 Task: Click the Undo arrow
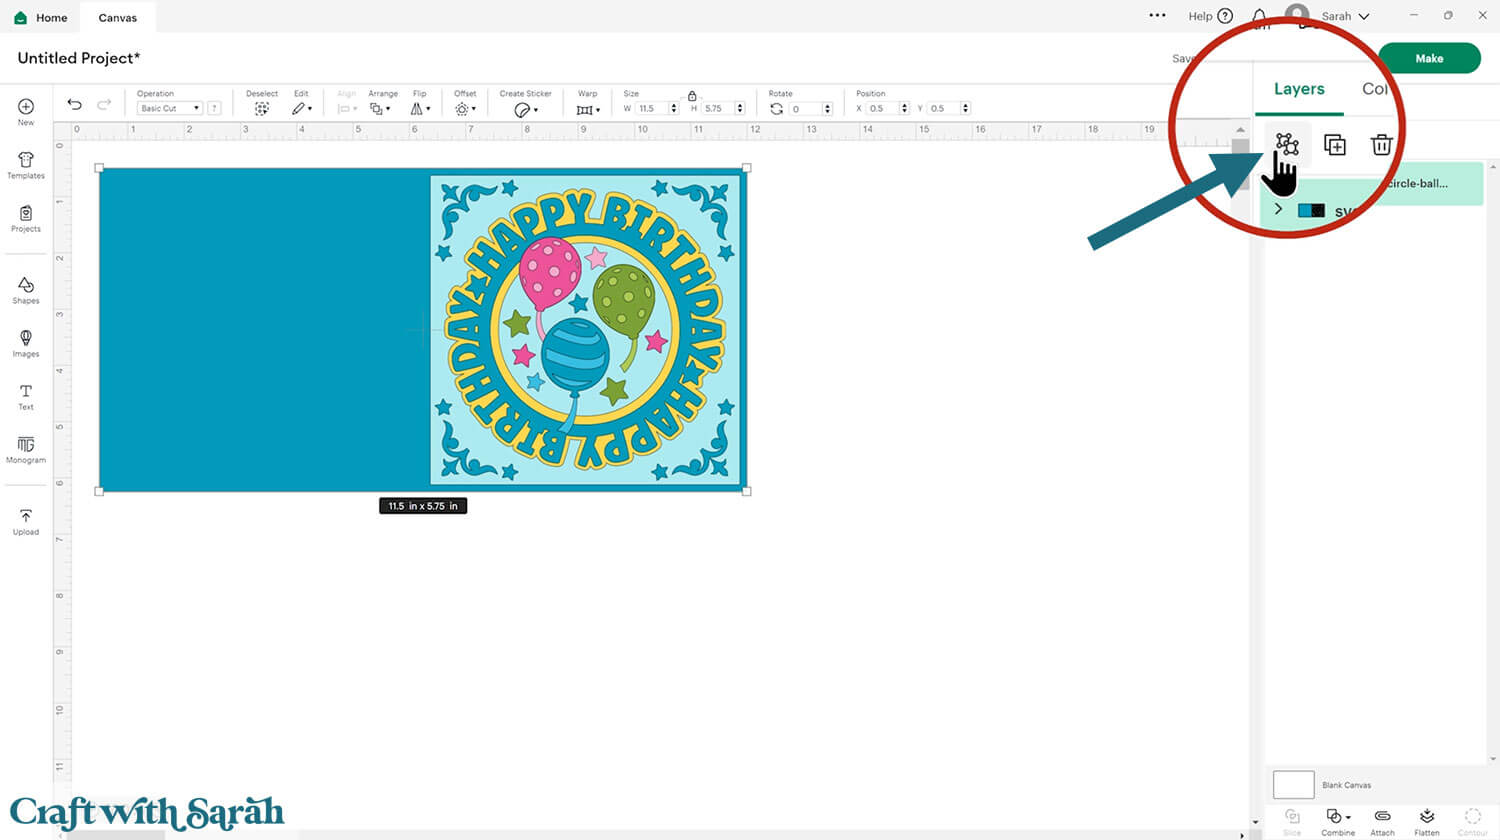pyautogui.click(x=74, y=105)
